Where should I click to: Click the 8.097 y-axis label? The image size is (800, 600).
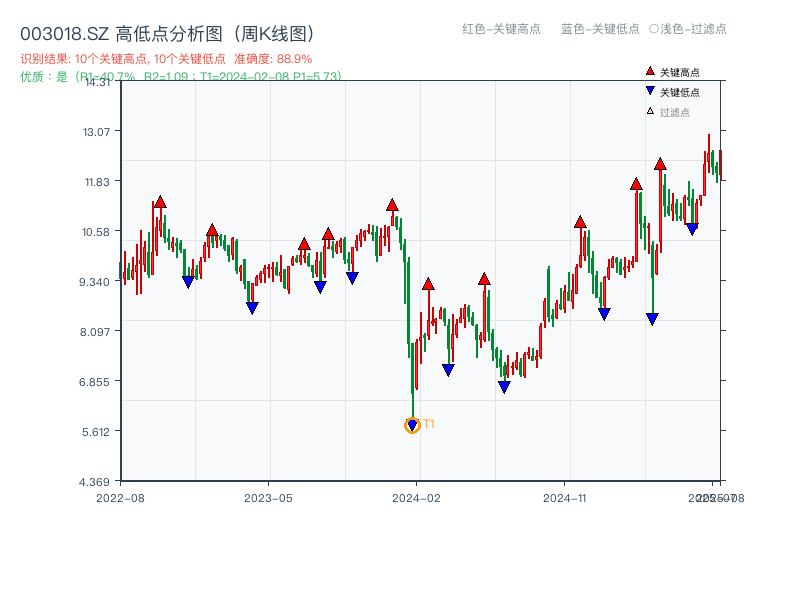point(94,332)
